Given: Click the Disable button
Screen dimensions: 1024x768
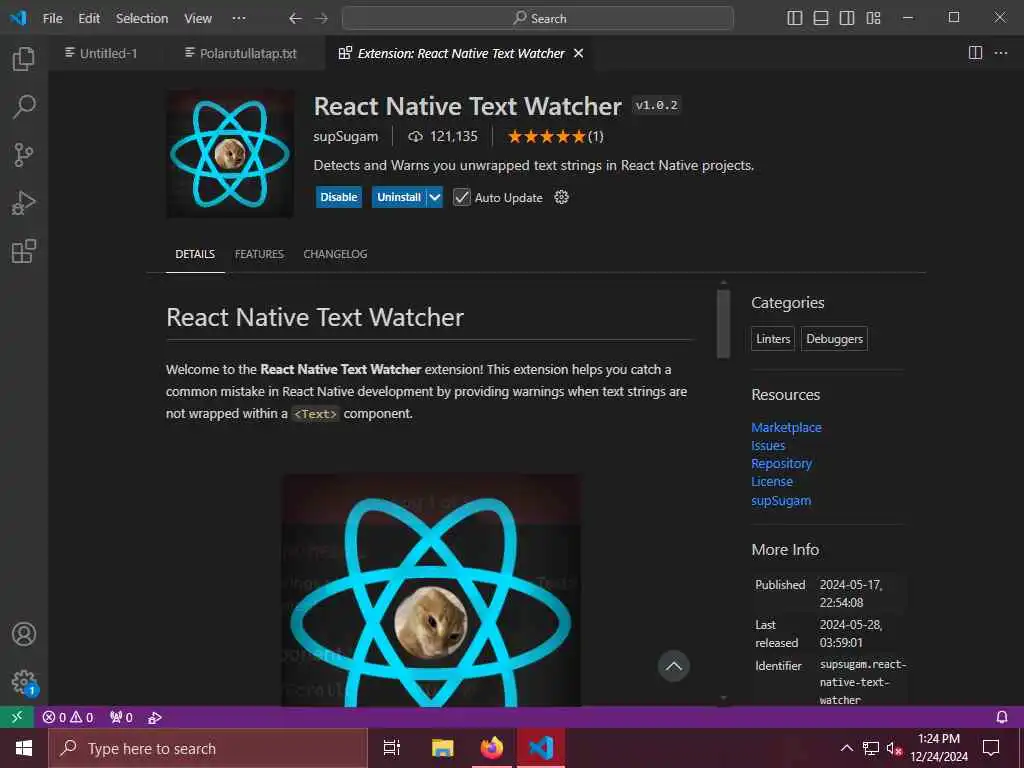Looking at the screenshot, I should [x=339, y=197].
